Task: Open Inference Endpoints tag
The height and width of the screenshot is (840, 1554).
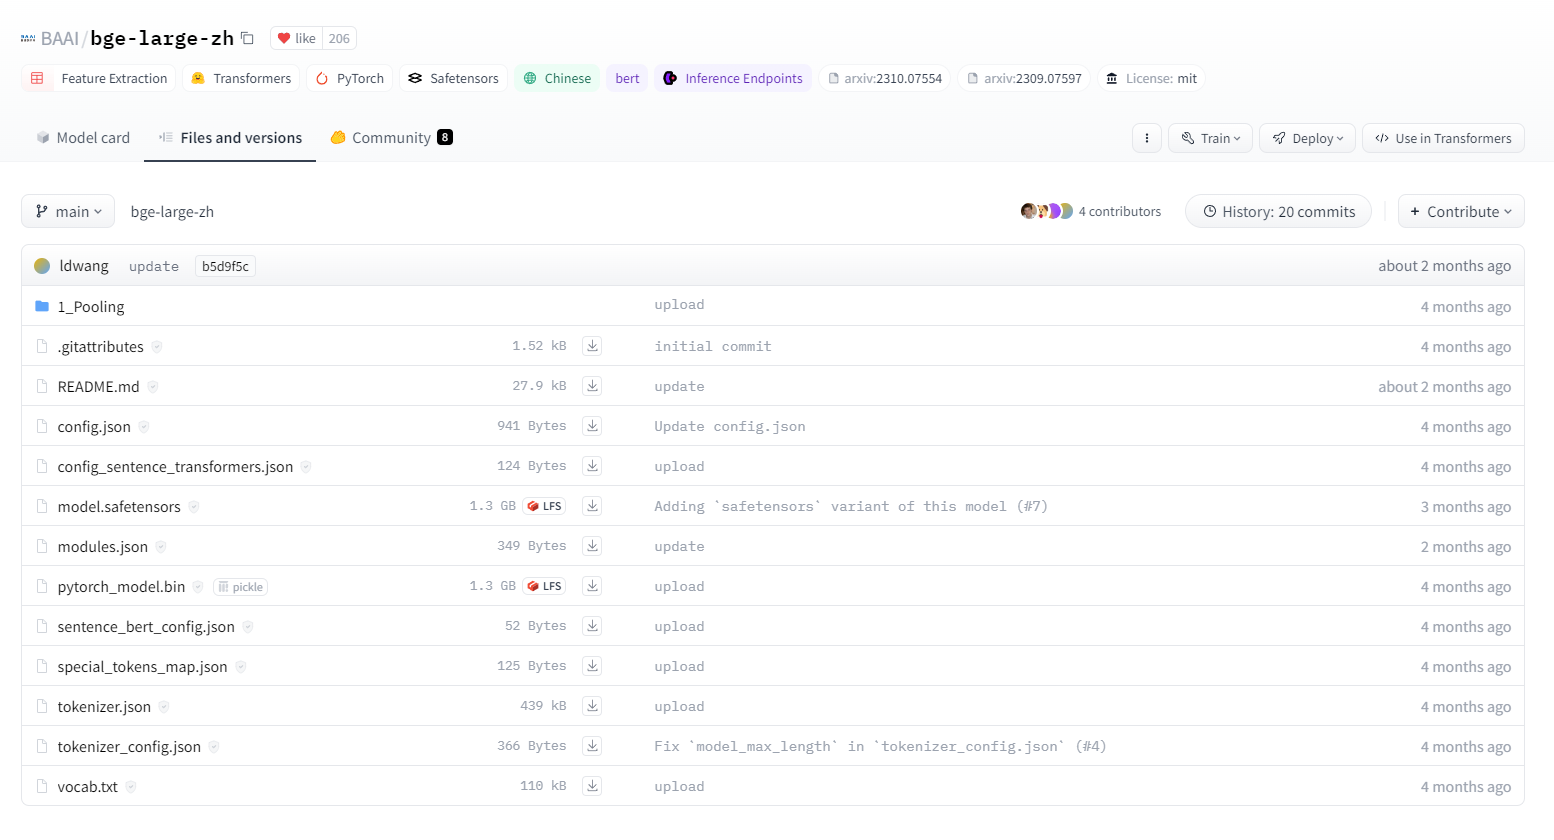Action: click(x=733, y=78)
